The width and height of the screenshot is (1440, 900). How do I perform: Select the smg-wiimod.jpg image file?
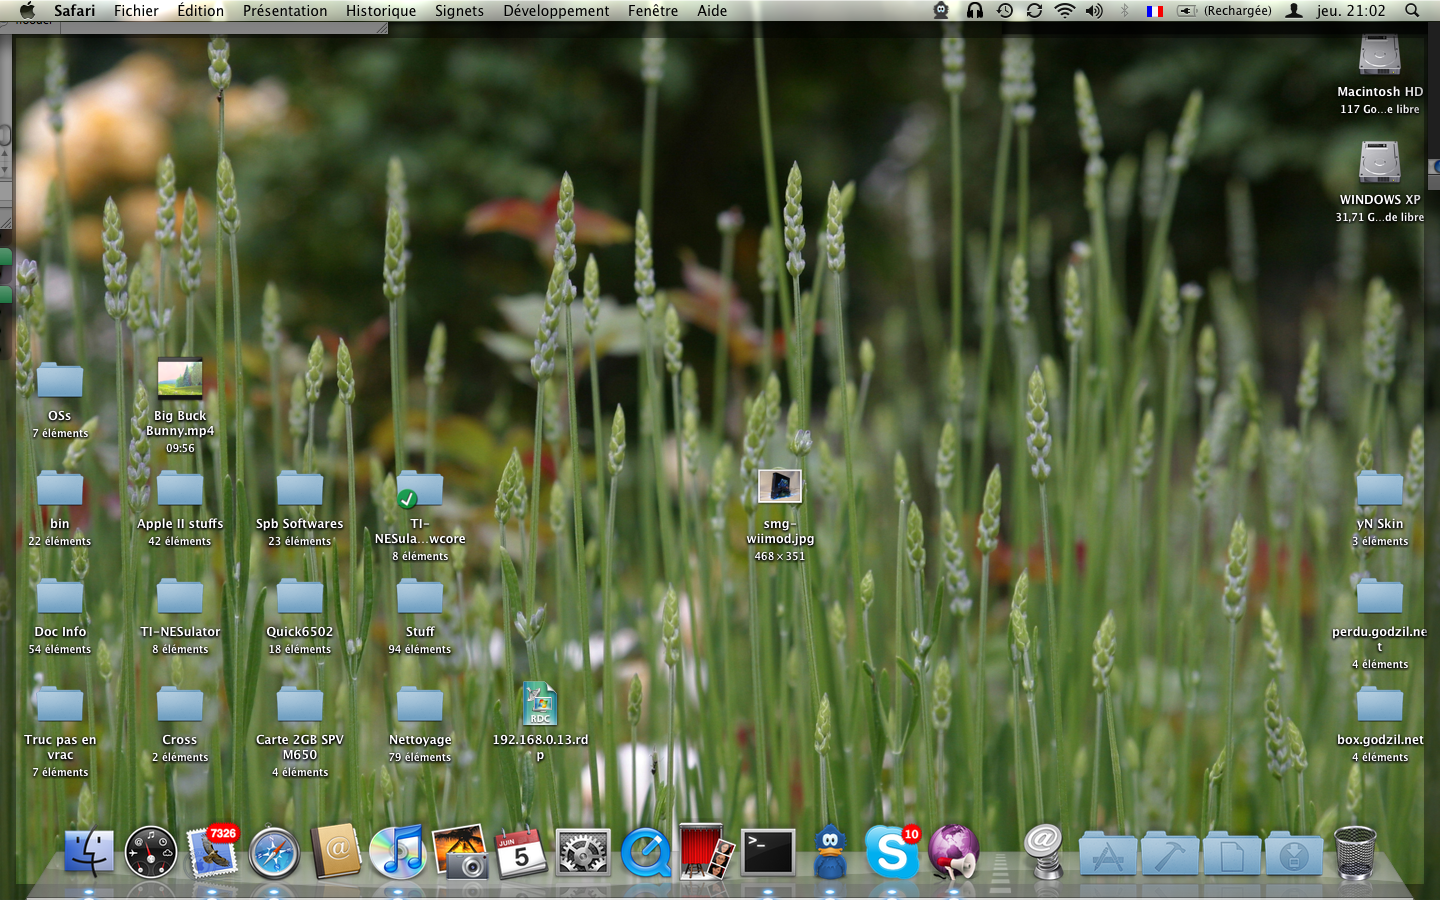pos(779,487)
